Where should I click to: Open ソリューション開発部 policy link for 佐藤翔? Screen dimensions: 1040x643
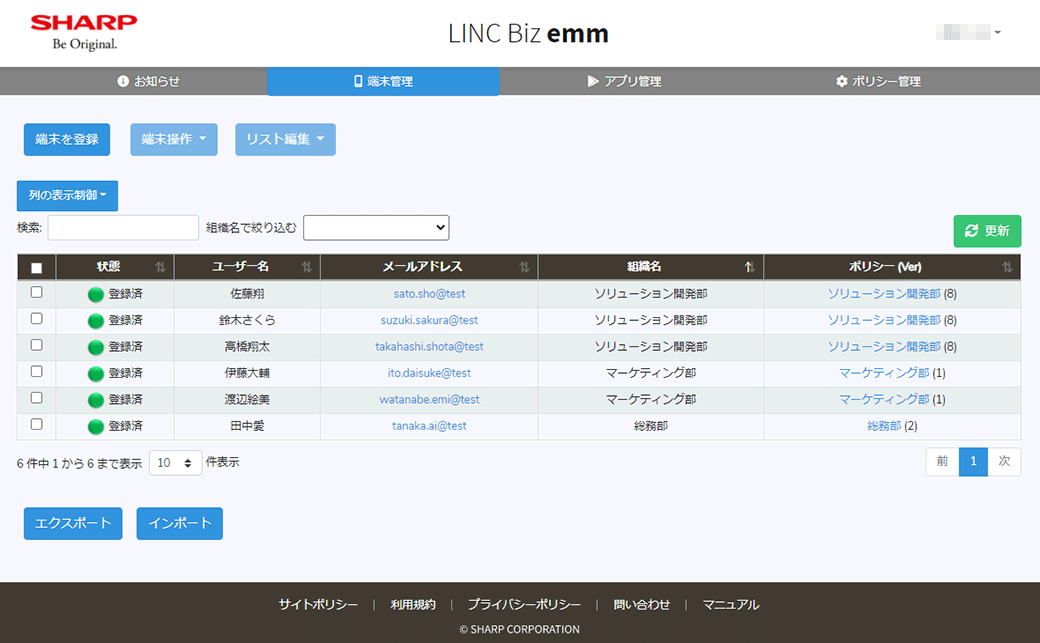(x=883, y=294)
